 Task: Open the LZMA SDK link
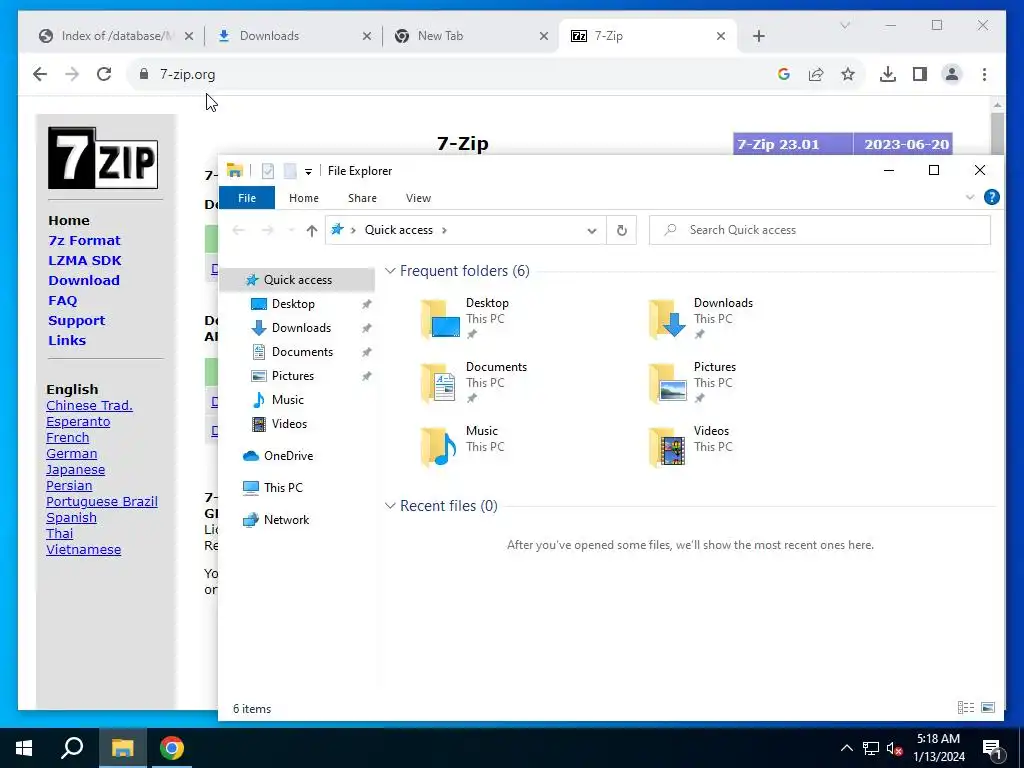[85, 261]
